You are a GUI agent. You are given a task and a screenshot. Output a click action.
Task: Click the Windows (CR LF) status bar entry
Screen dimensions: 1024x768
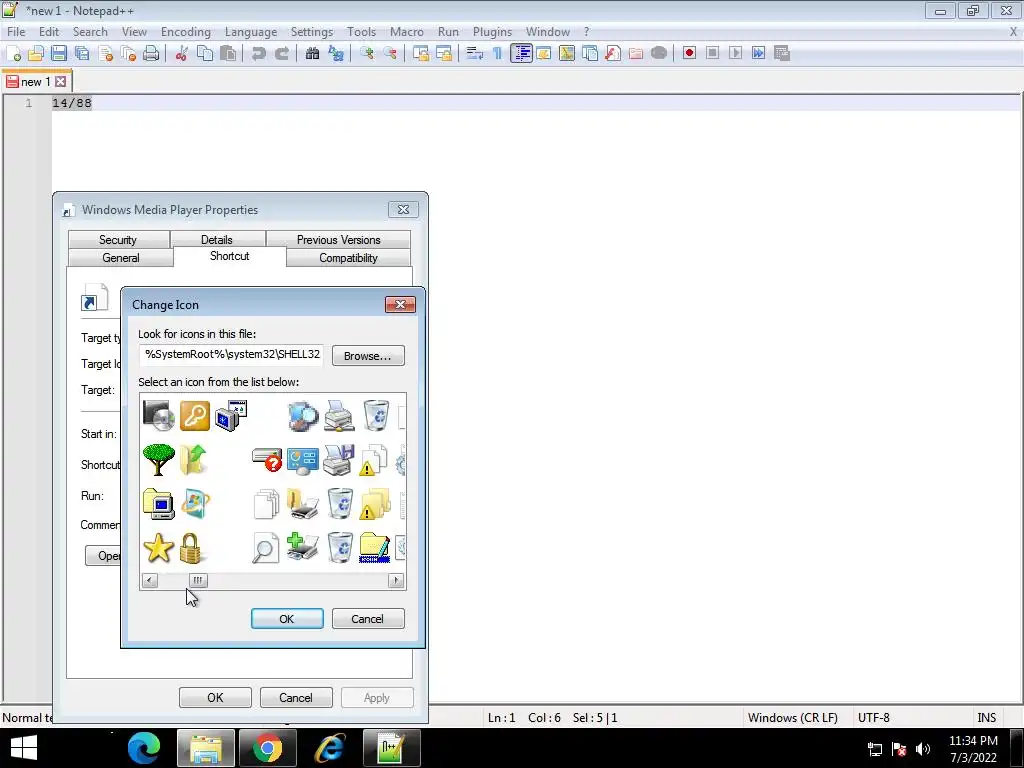pos(792,717)
